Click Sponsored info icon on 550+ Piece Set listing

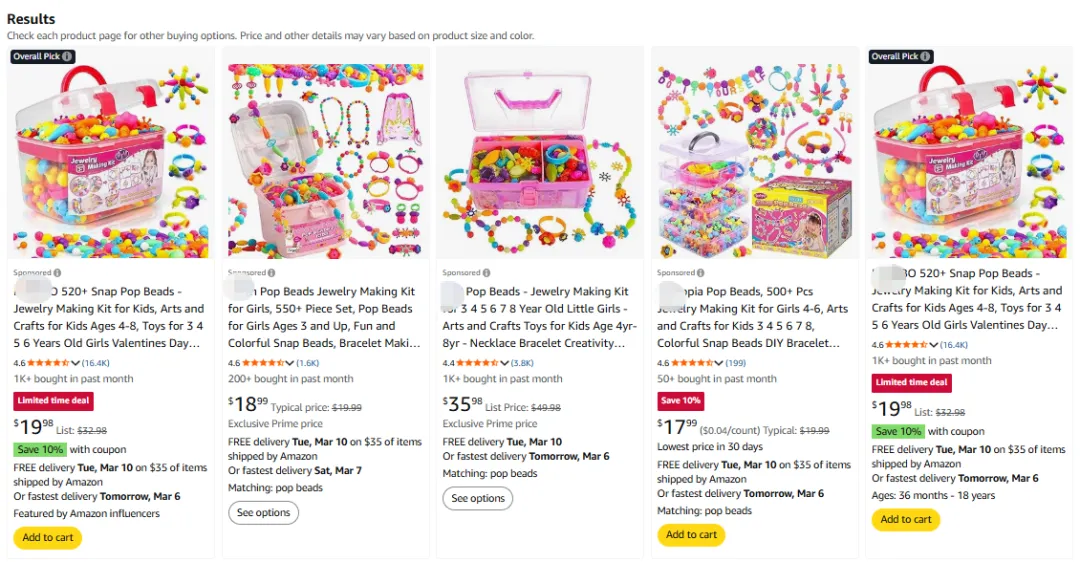pos(271,273)
